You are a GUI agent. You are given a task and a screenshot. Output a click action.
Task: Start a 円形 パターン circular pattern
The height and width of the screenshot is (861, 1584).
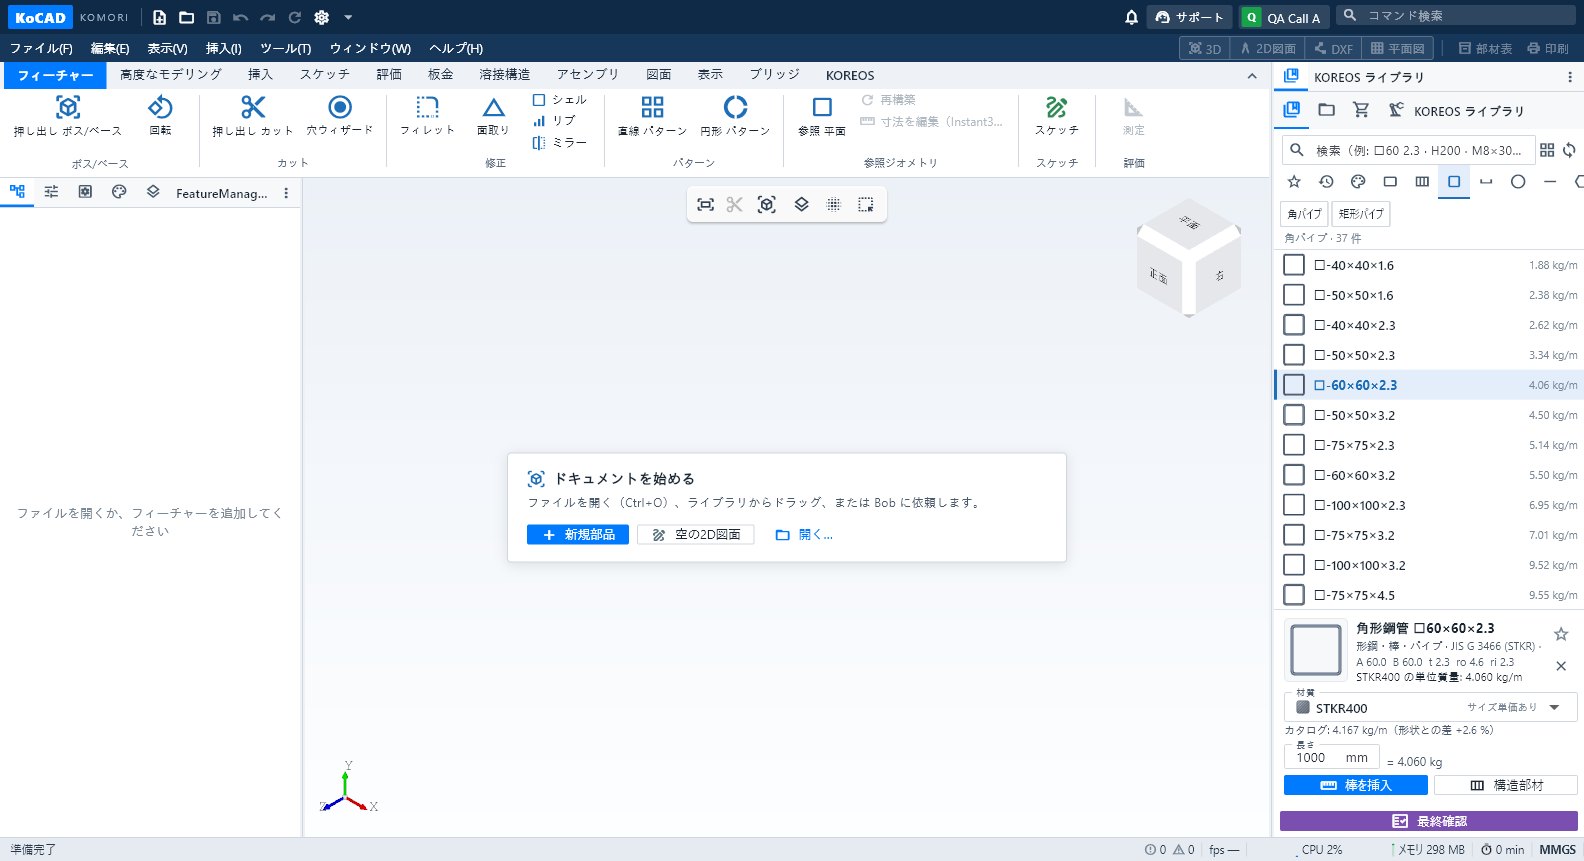[735, 116]
